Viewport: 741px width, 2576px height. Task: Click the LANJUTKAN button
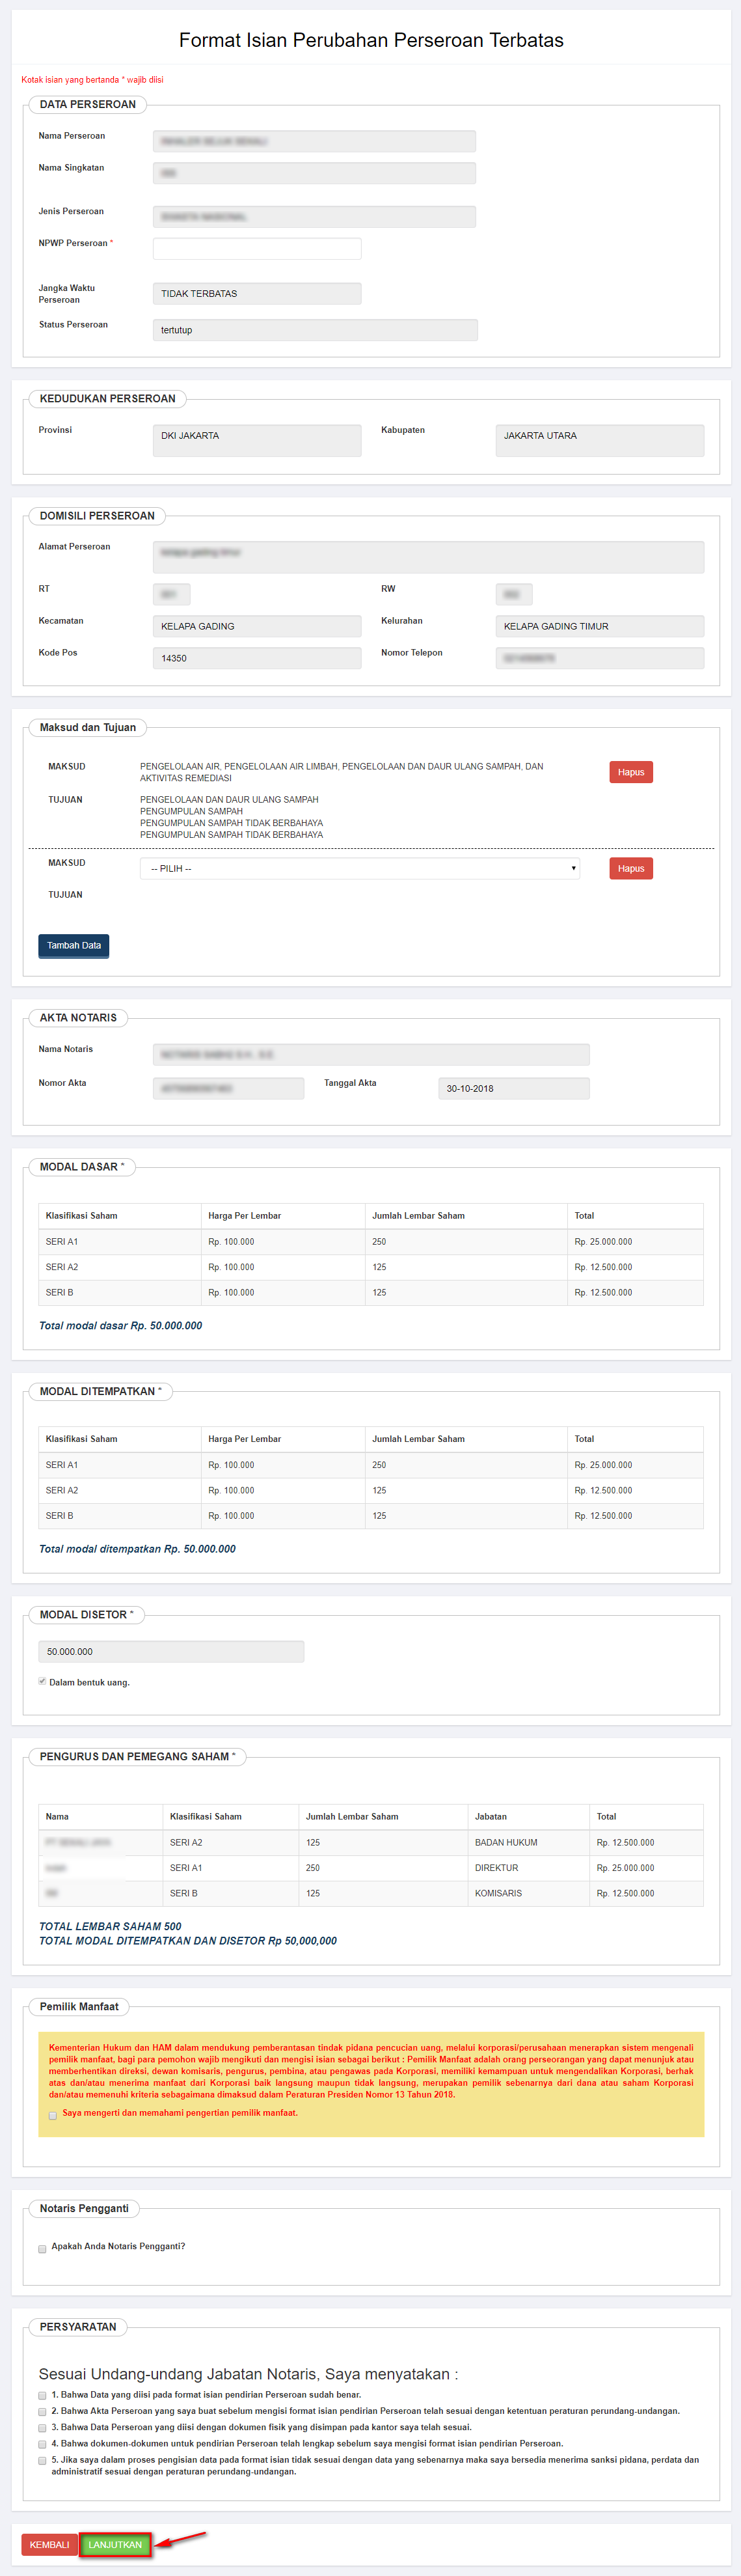coord(115,2544)
